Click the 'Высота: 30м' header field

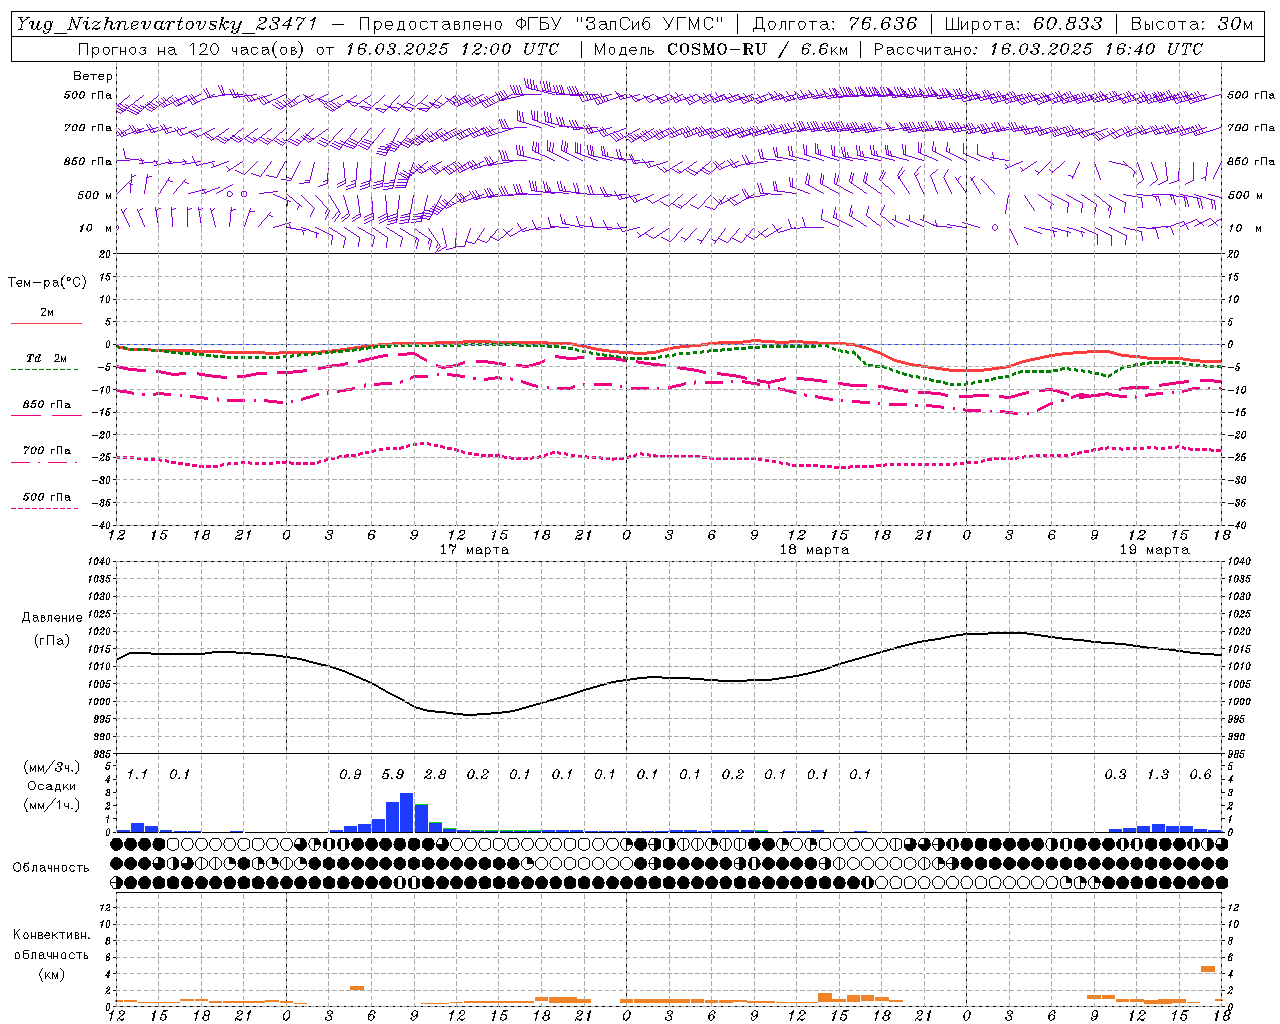click(x=1192, y=24)
